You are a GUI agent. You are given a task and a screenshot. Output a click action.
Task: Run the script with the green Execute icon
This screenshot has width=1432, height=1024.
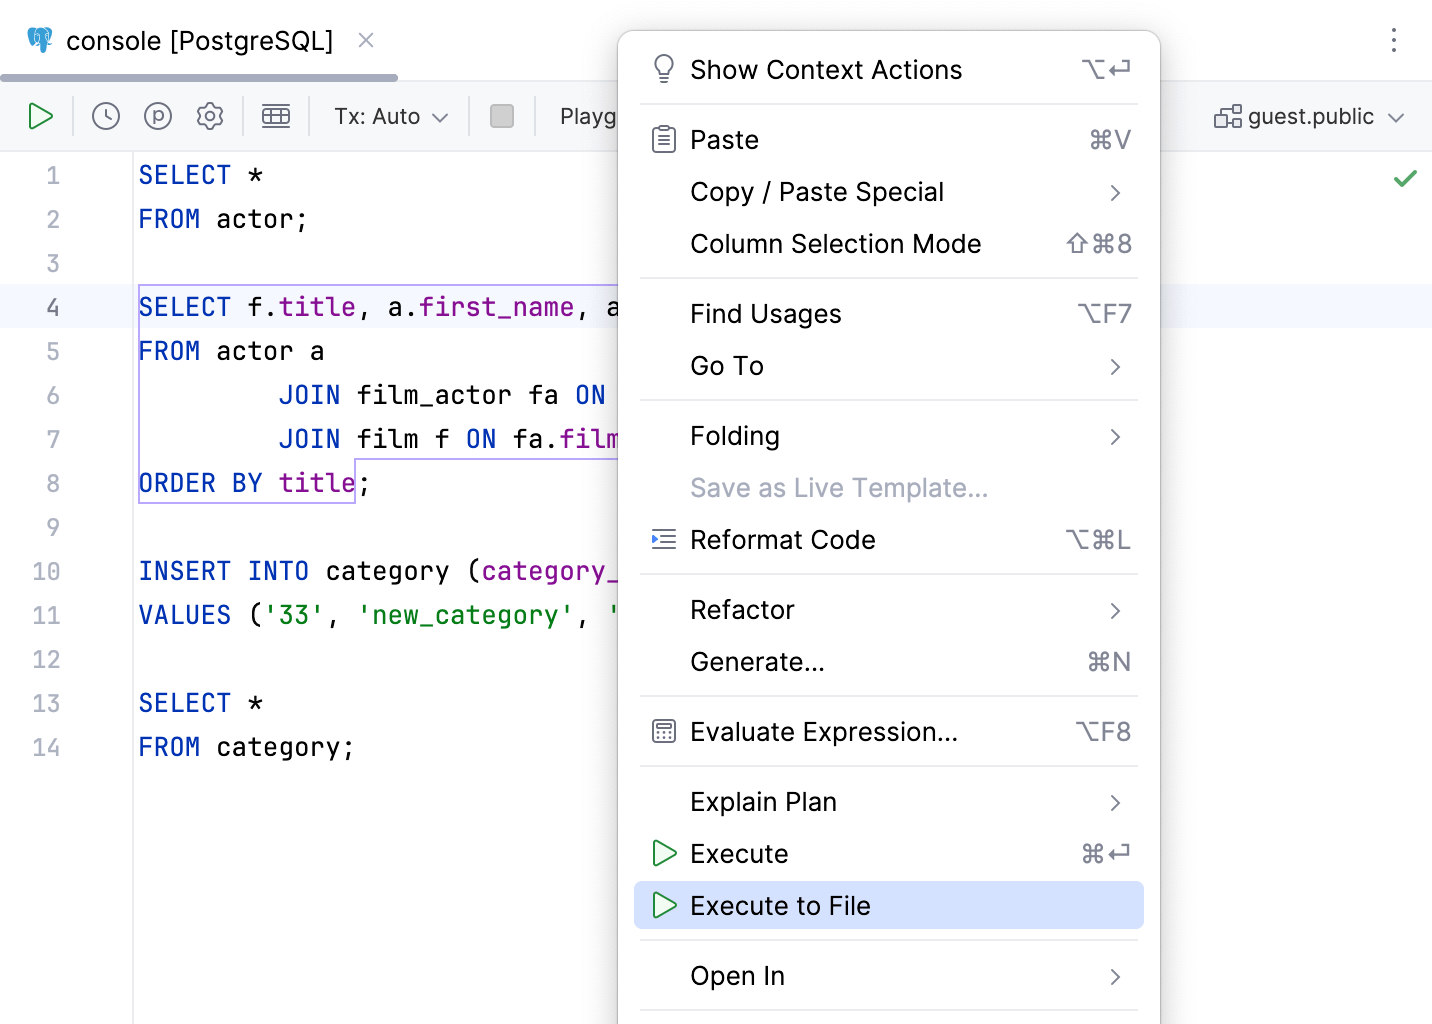[41, 116]
